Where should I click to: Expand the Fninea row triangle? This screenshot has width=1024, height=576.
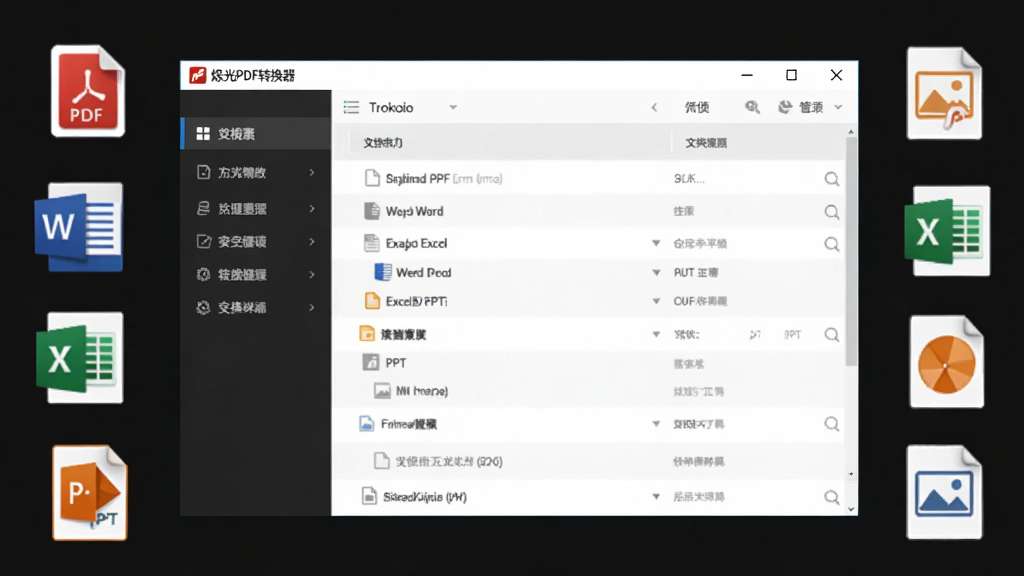656,424
